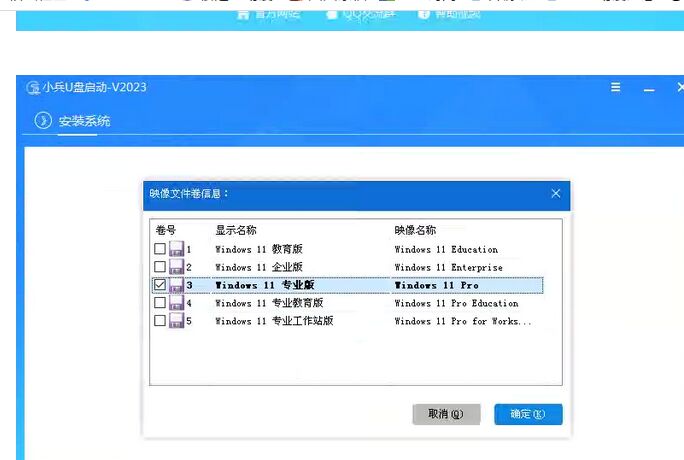Image resolution: width=684 pixels, height=460 pixels.
Task: Click image name Windows 11 Pro for Works...
Action: [463, 321]
